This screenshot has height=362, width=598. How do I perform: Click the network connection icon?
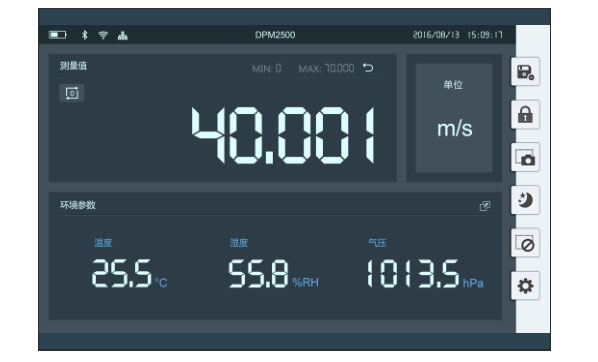click(x=122, y=35)
